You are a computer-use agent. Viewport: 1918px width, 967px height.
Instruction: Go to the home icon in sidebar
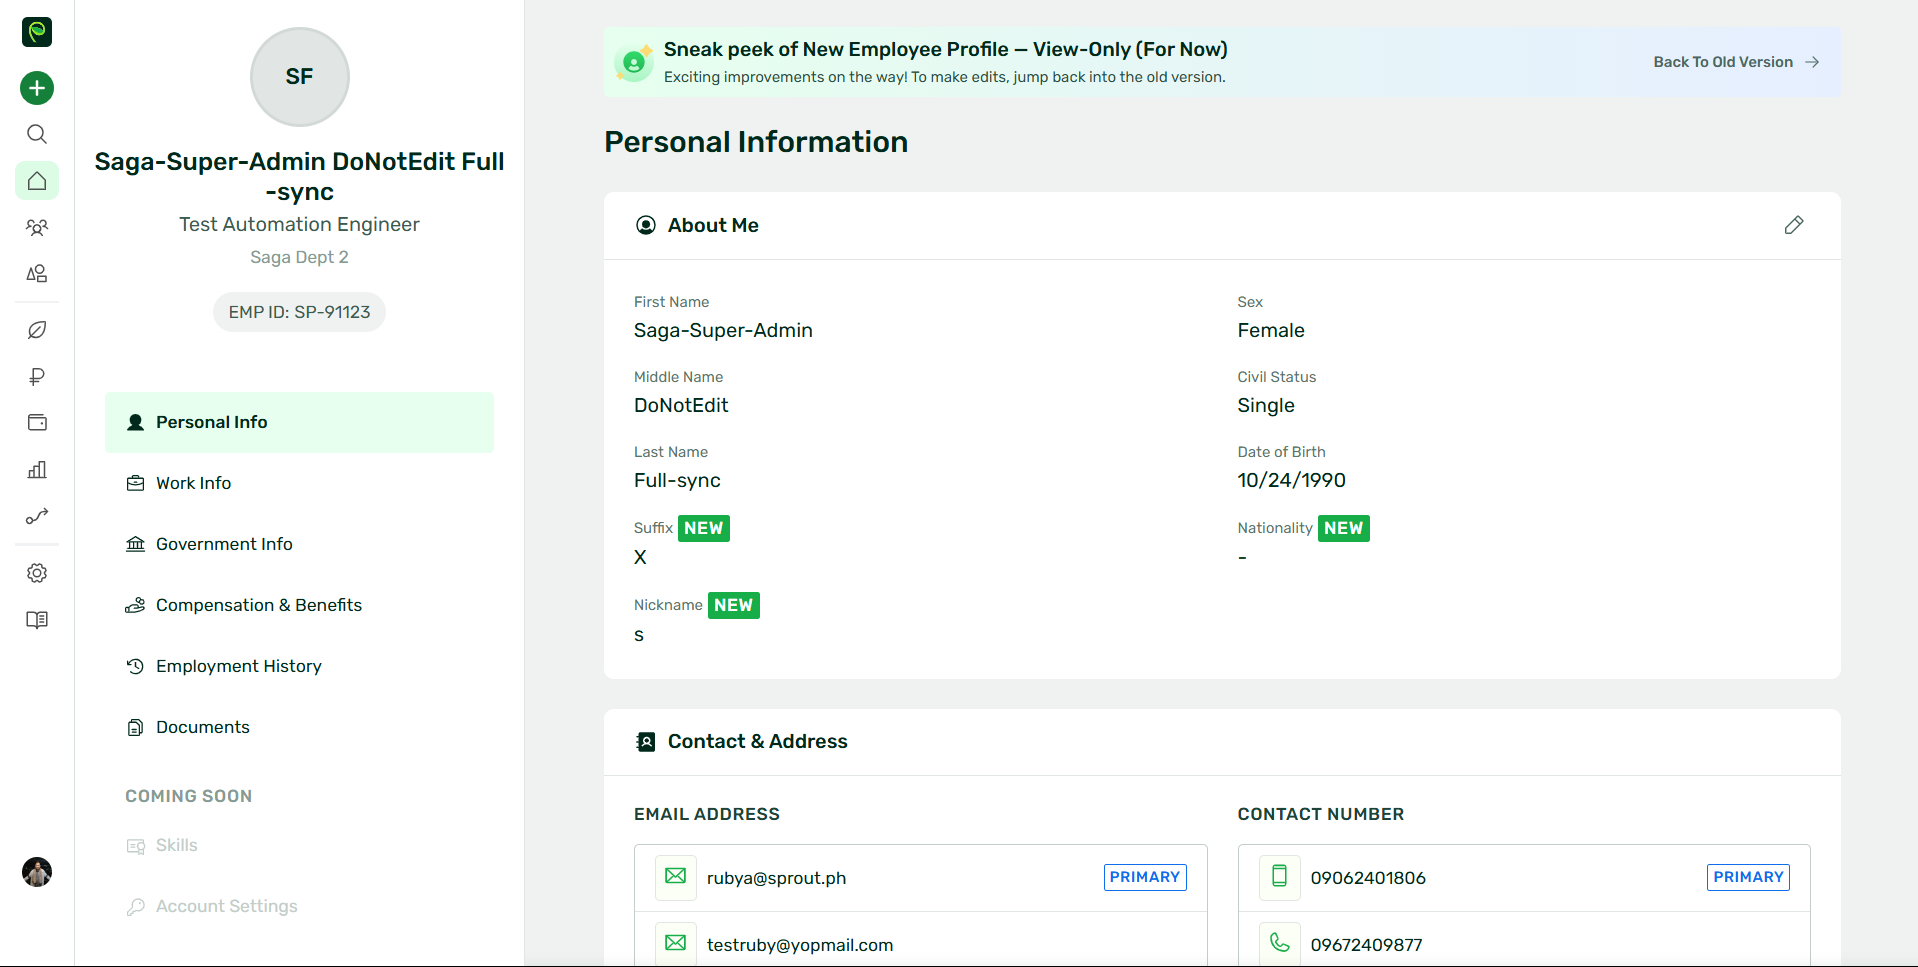(x=37, y=181)
